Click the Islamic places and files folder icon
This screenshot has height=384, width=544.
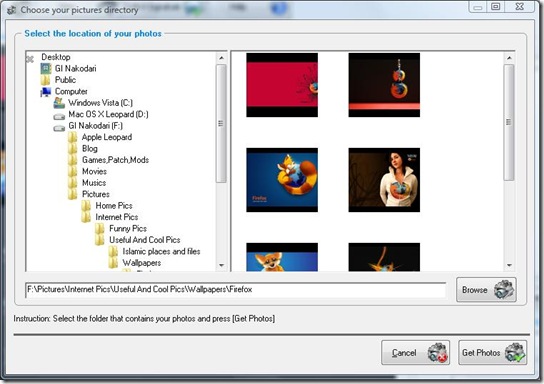(113, 251)
